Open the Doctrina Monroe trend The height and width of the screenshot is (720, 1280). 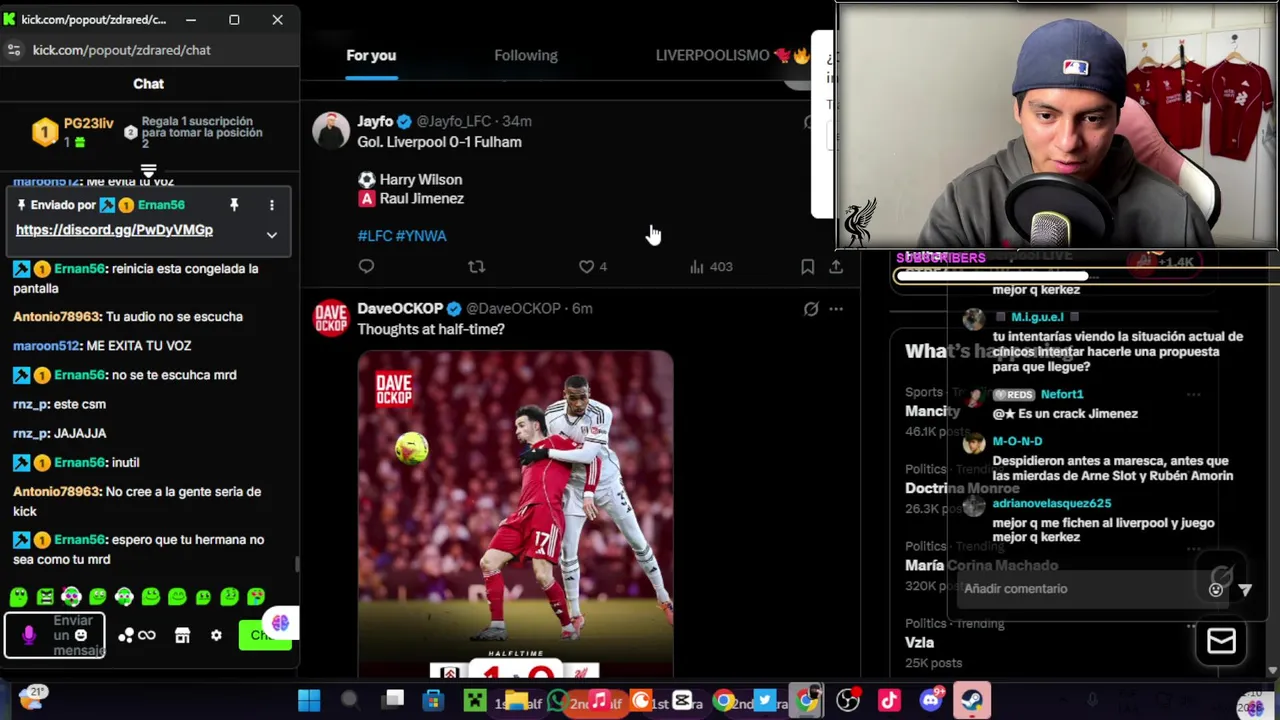tap(962, 488)
